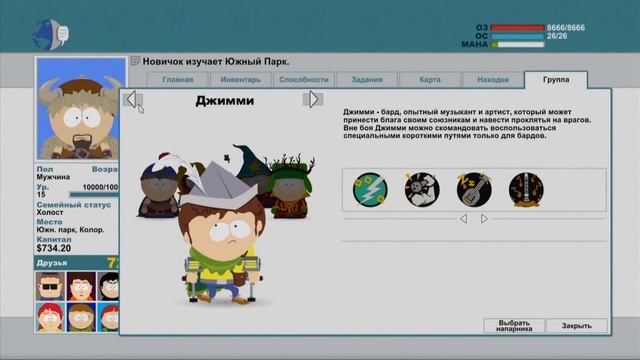Go to next abilities page arrow
The height and width of the screenshot is (360, 640).
484,219
